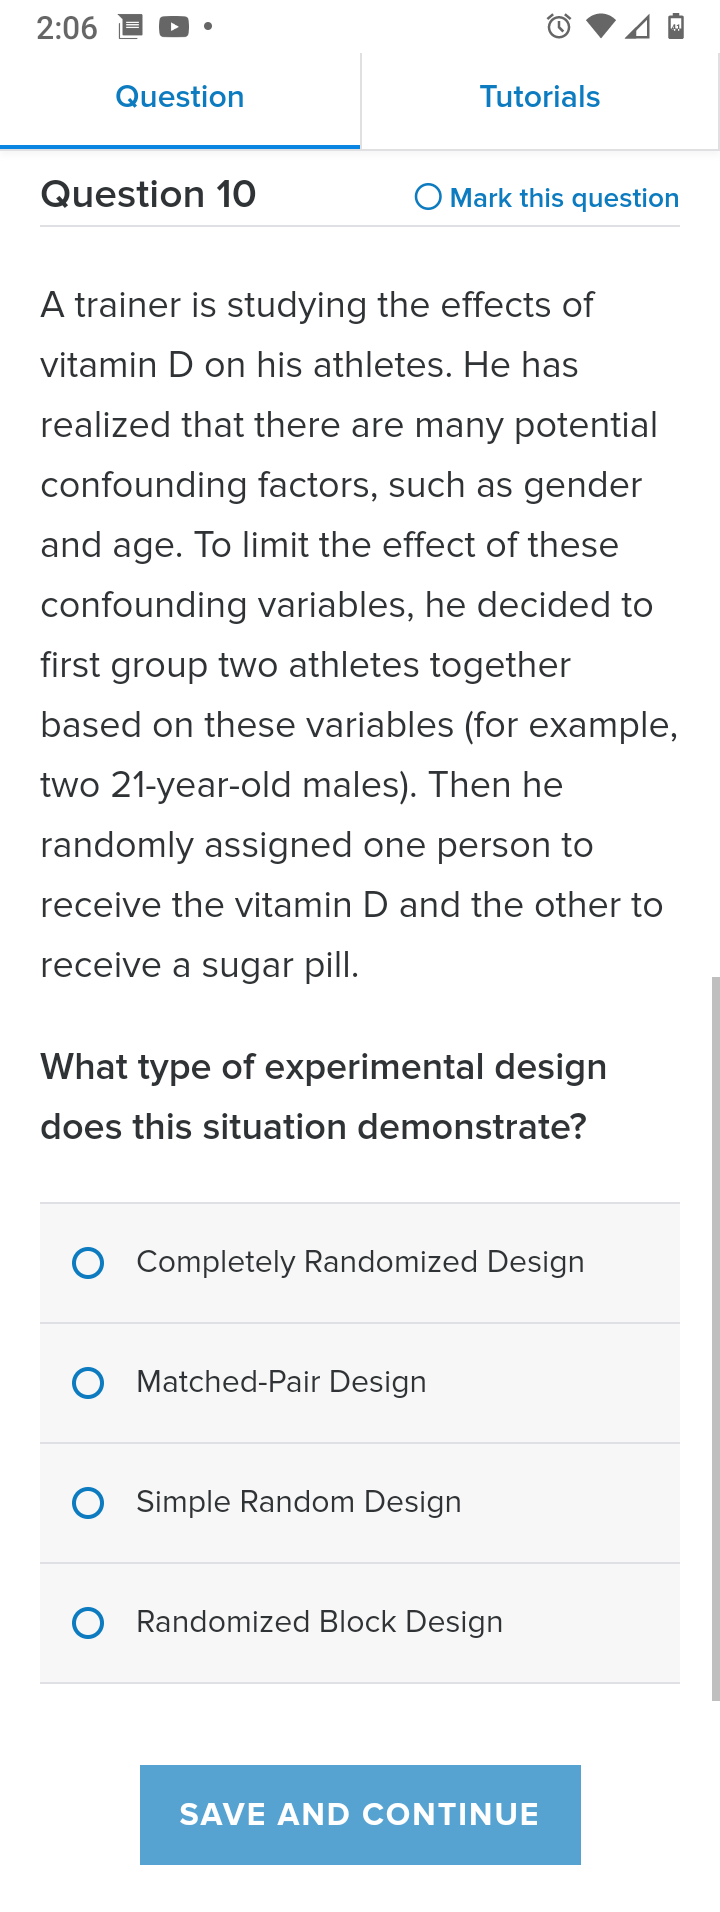Image resolution: width=720 pixels, height=1912 pixels.
Task: Pick the Randomized Block Design answer
Action: [x=360, y=1623]
